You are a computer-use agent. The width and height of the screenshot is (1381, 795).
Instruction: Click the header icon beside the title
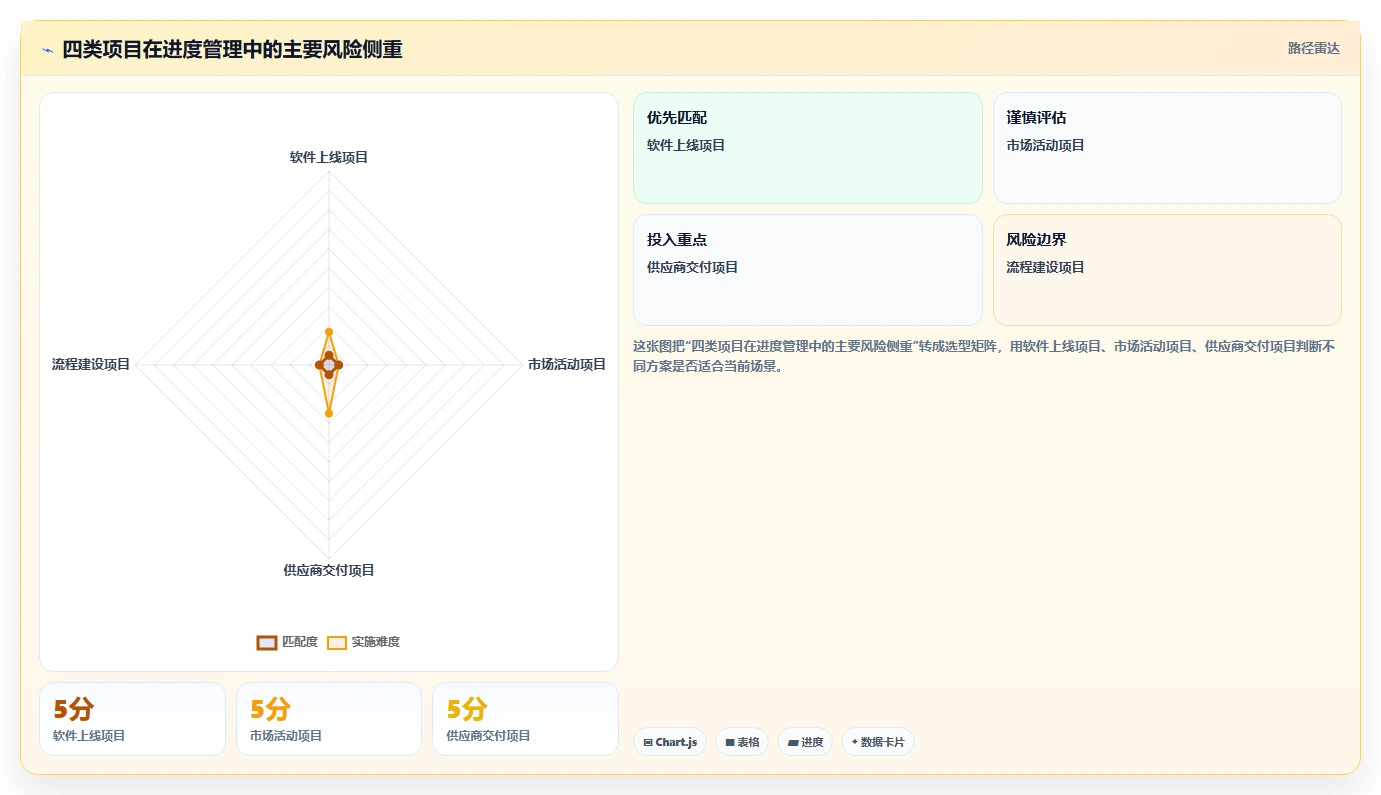tap(47, 50)
